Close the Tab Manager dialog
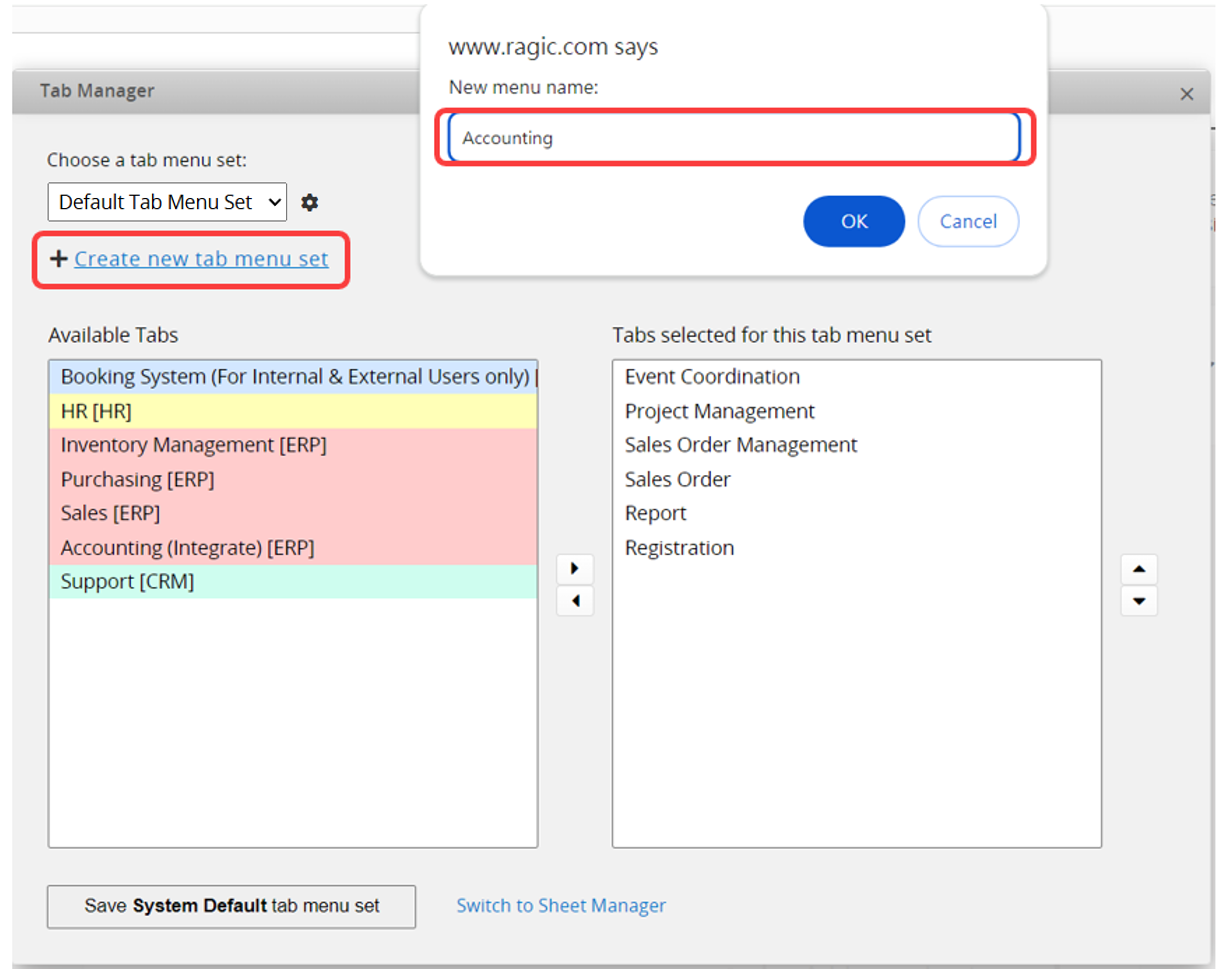The image size is (1217, 969). 1186,94
